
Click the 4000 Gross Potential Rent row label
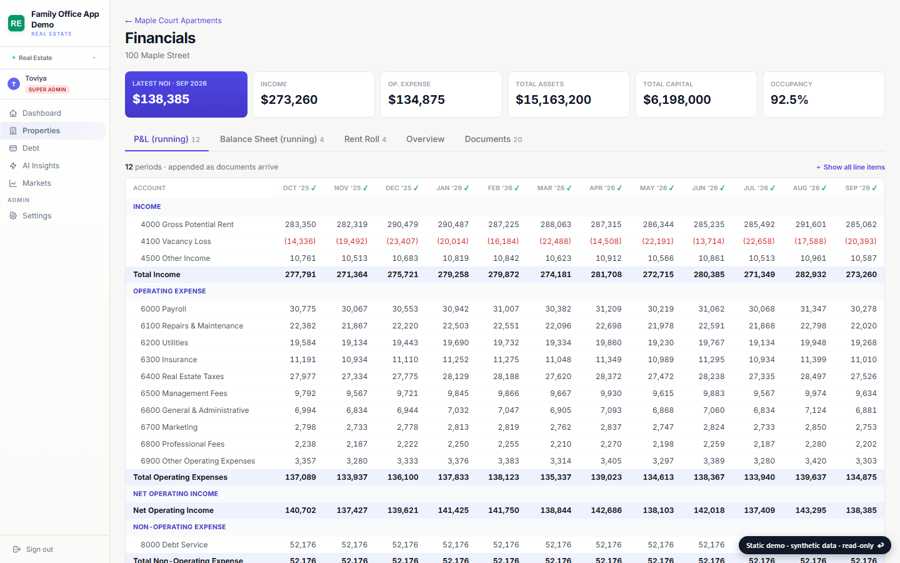point(187,224)
